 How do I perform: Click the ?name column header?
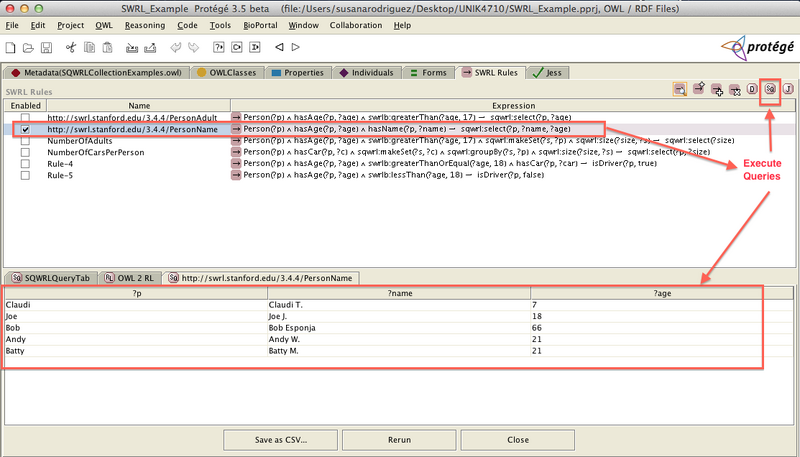coord(399,293)
